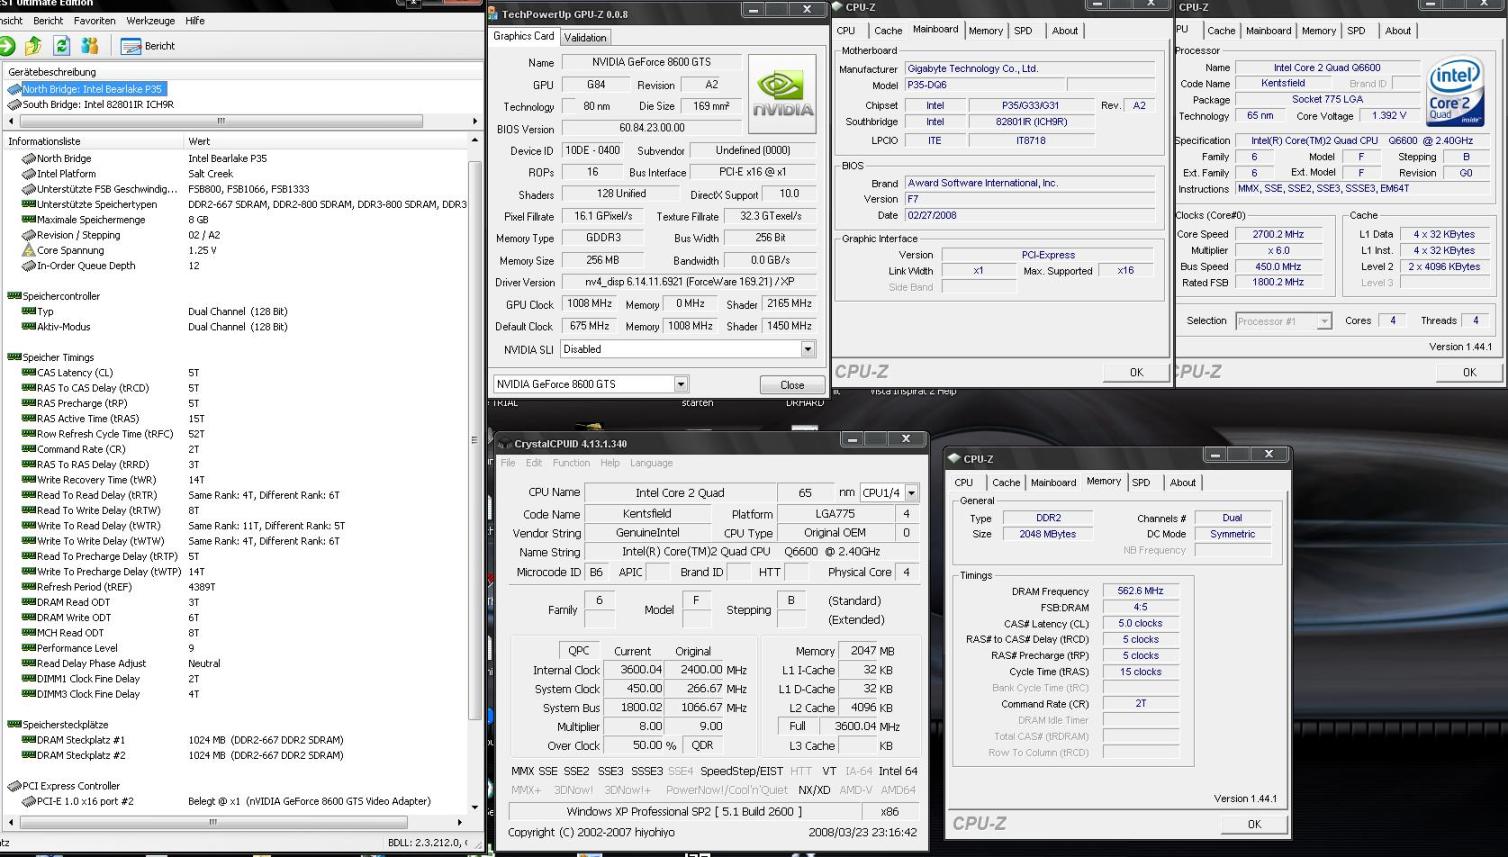Click the Multiplier 8.00 field in CrystalCPUID
This screenshot has width=1508, height=857.
coord(635,727)
